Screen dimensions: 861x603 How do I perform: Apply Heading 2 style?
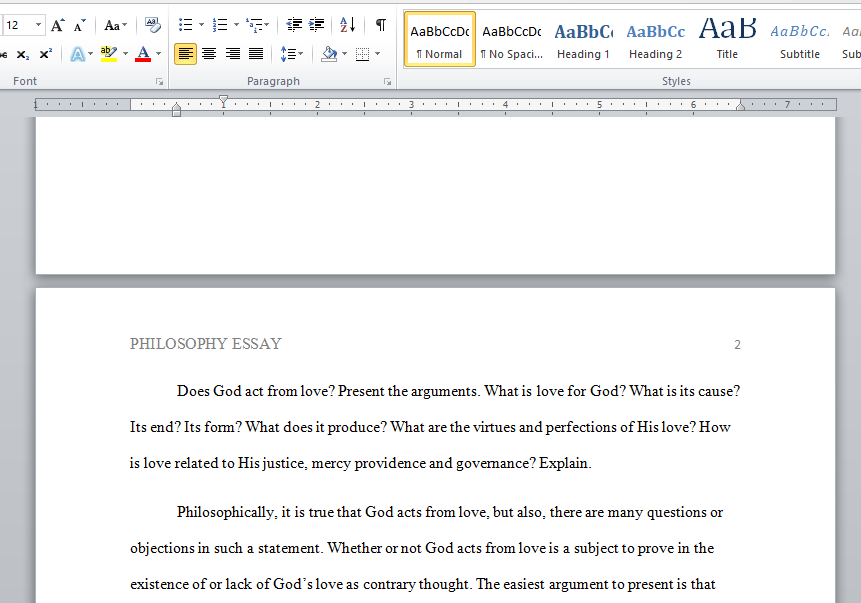tap(655, 39)
